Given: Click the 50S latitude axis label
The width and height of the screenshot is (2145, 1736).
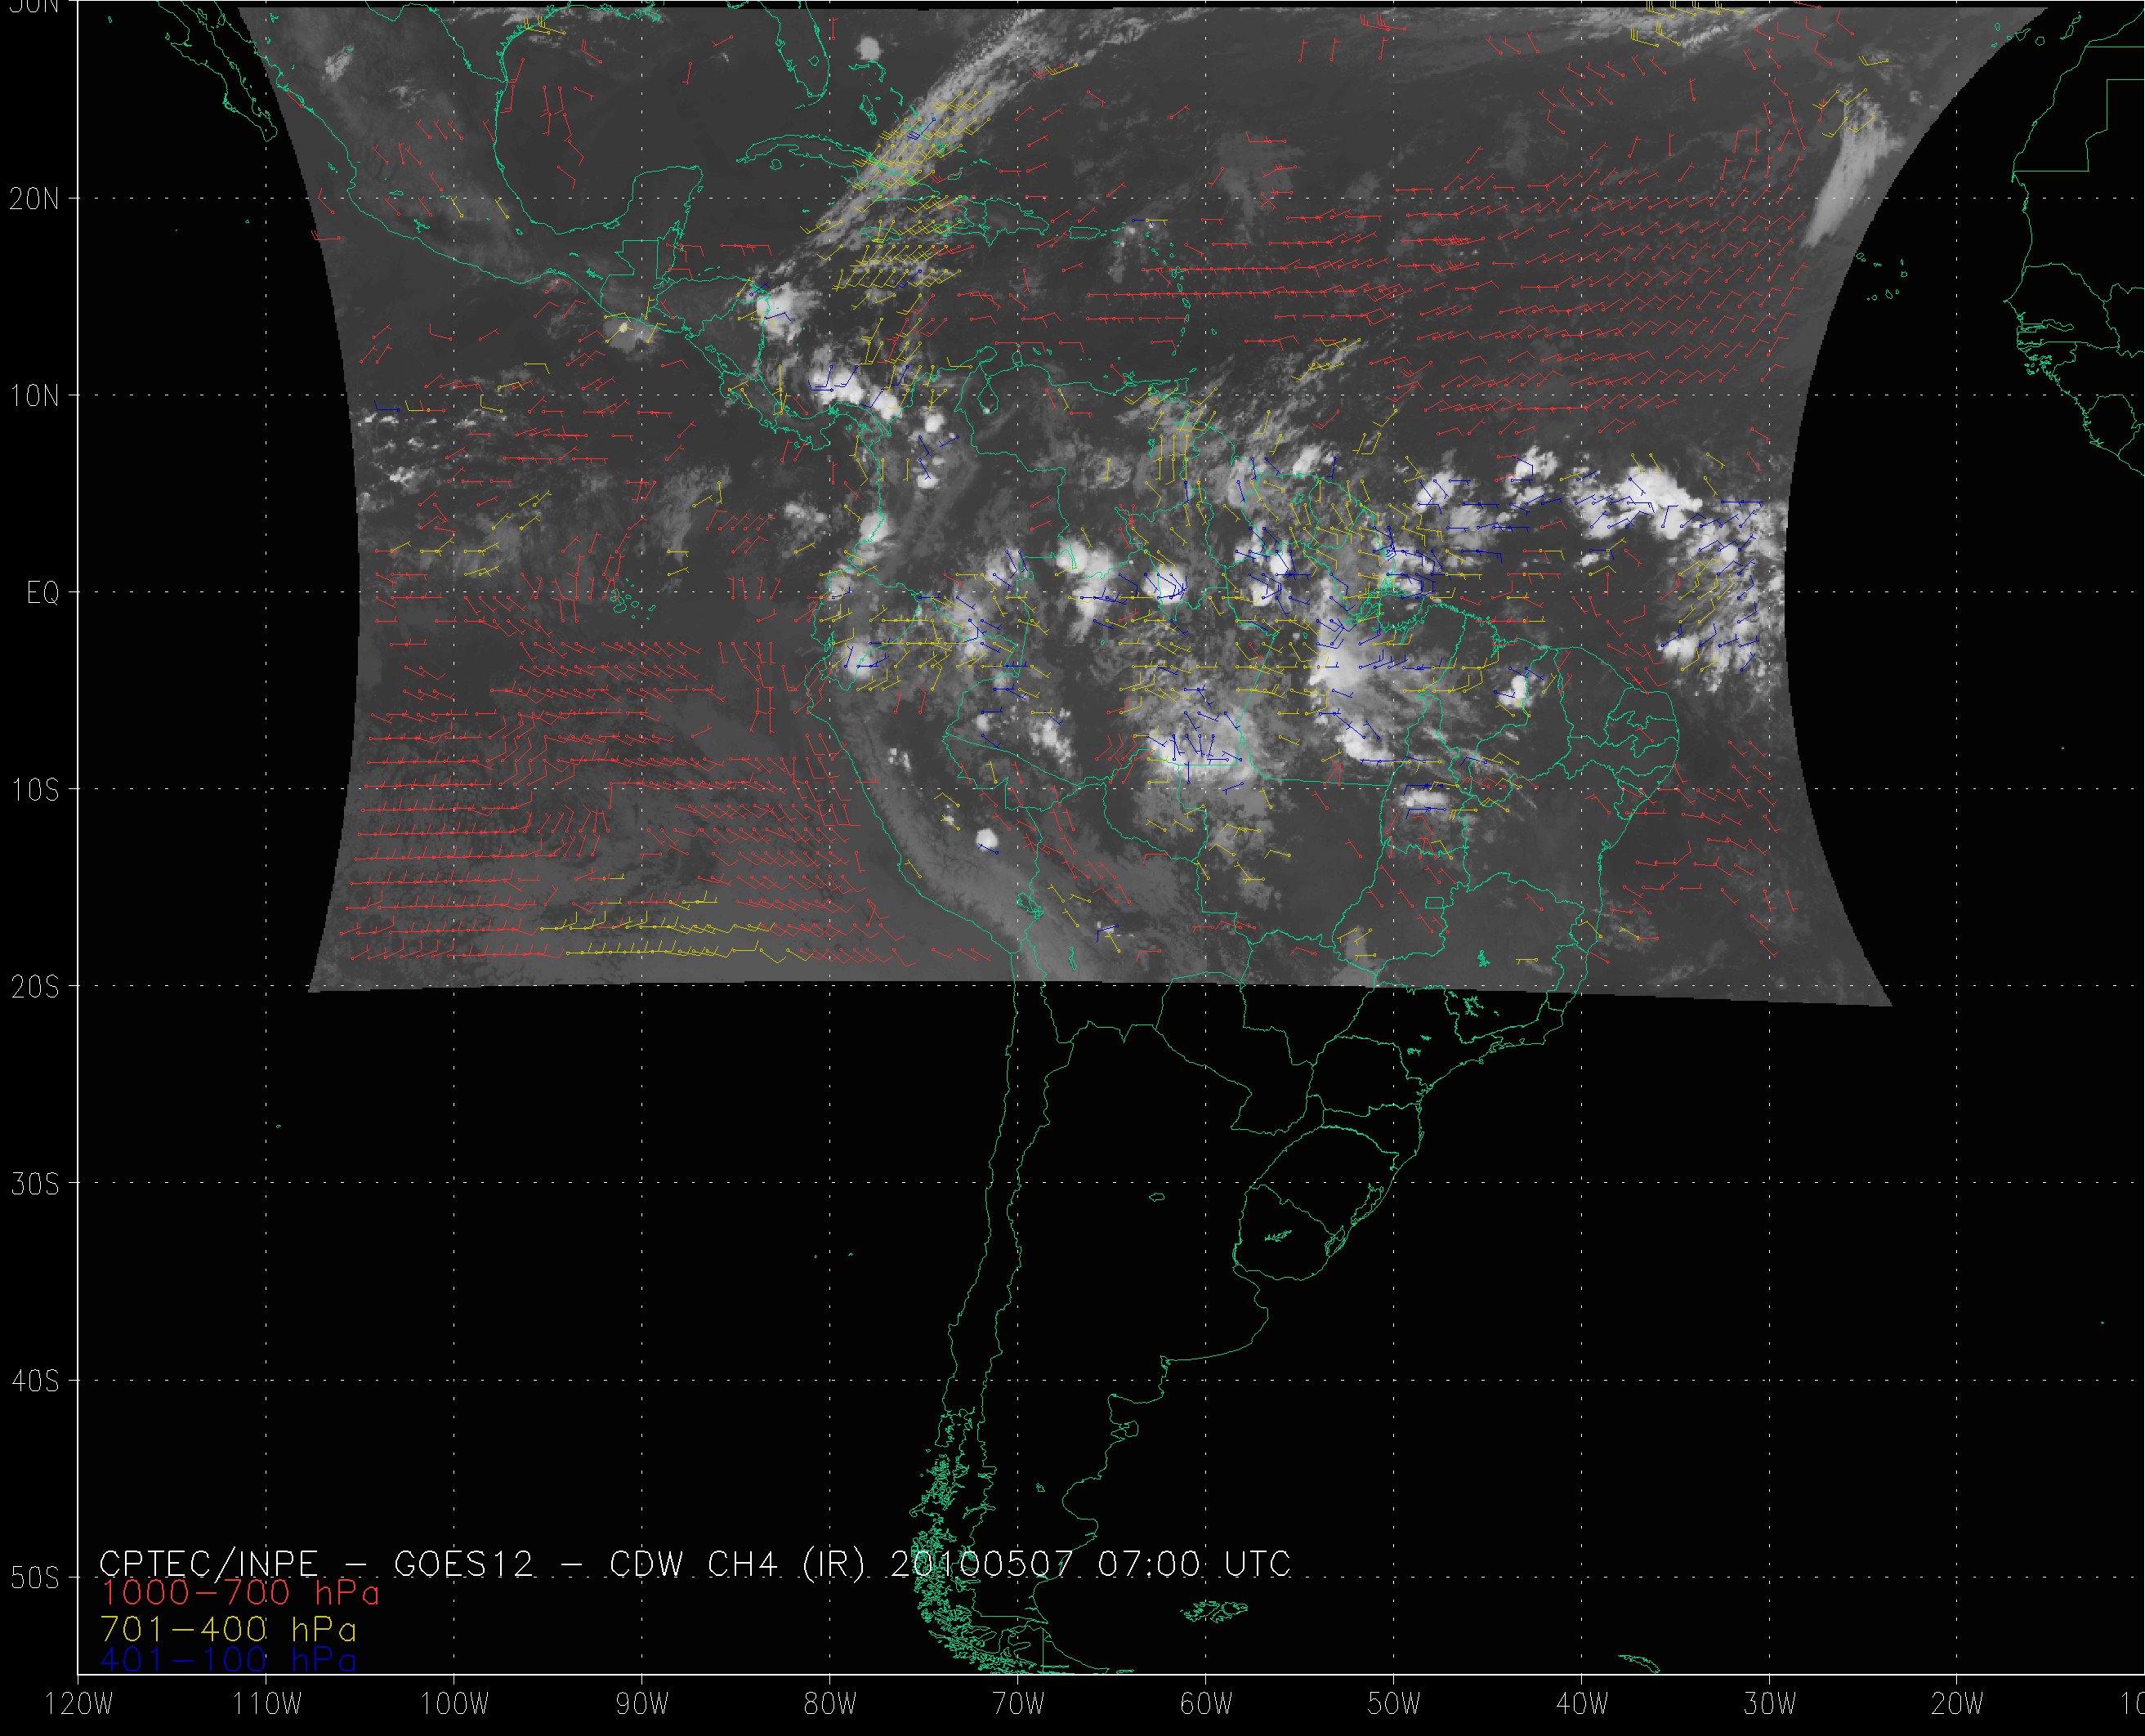Looking at the screenshot, I should pos(34,1578).
